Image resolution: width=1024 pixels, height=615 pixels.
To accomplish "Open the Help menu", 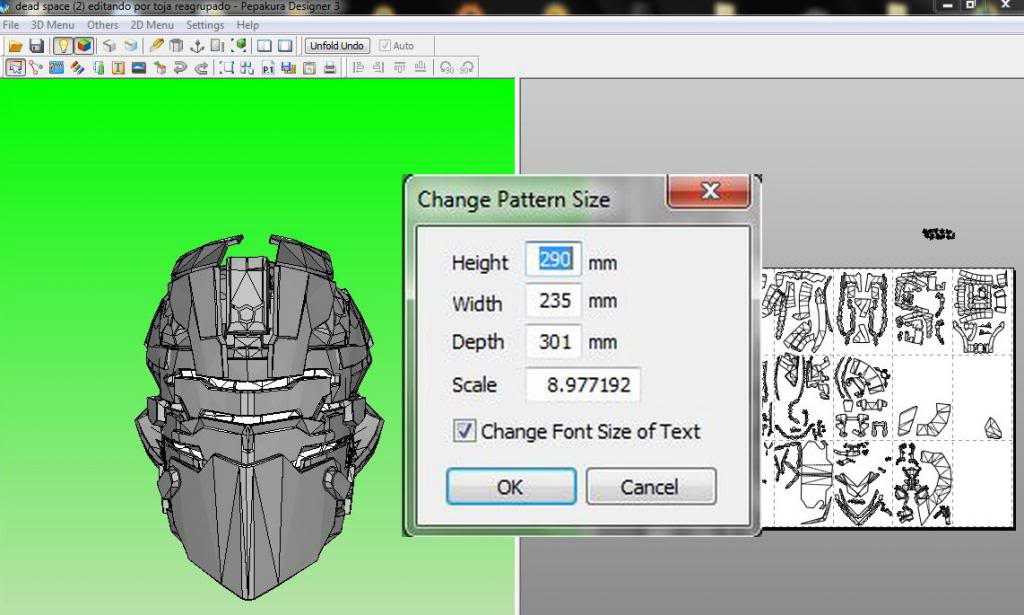I will [x=248, y=25].
